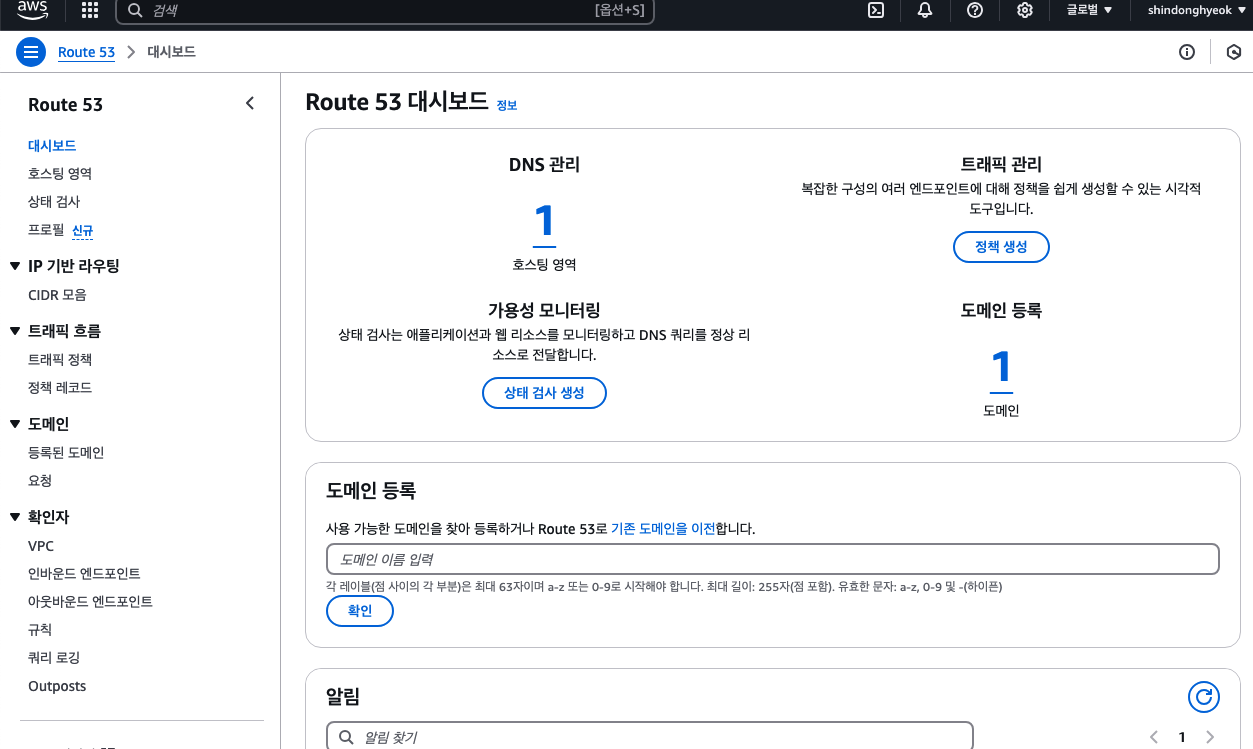Image resolution: width=1253 pixels, height=749 pixels.
Task: Open the settings gear icon
Action: pos(1025,10)
